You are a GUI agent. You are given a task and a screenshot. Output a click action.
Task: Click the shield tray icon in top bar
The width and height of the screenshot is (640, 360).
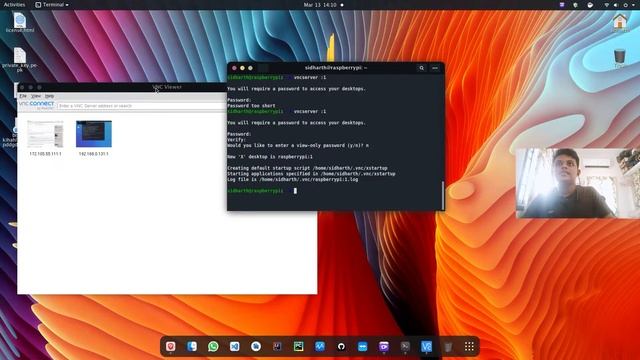(x=576, y=5)
